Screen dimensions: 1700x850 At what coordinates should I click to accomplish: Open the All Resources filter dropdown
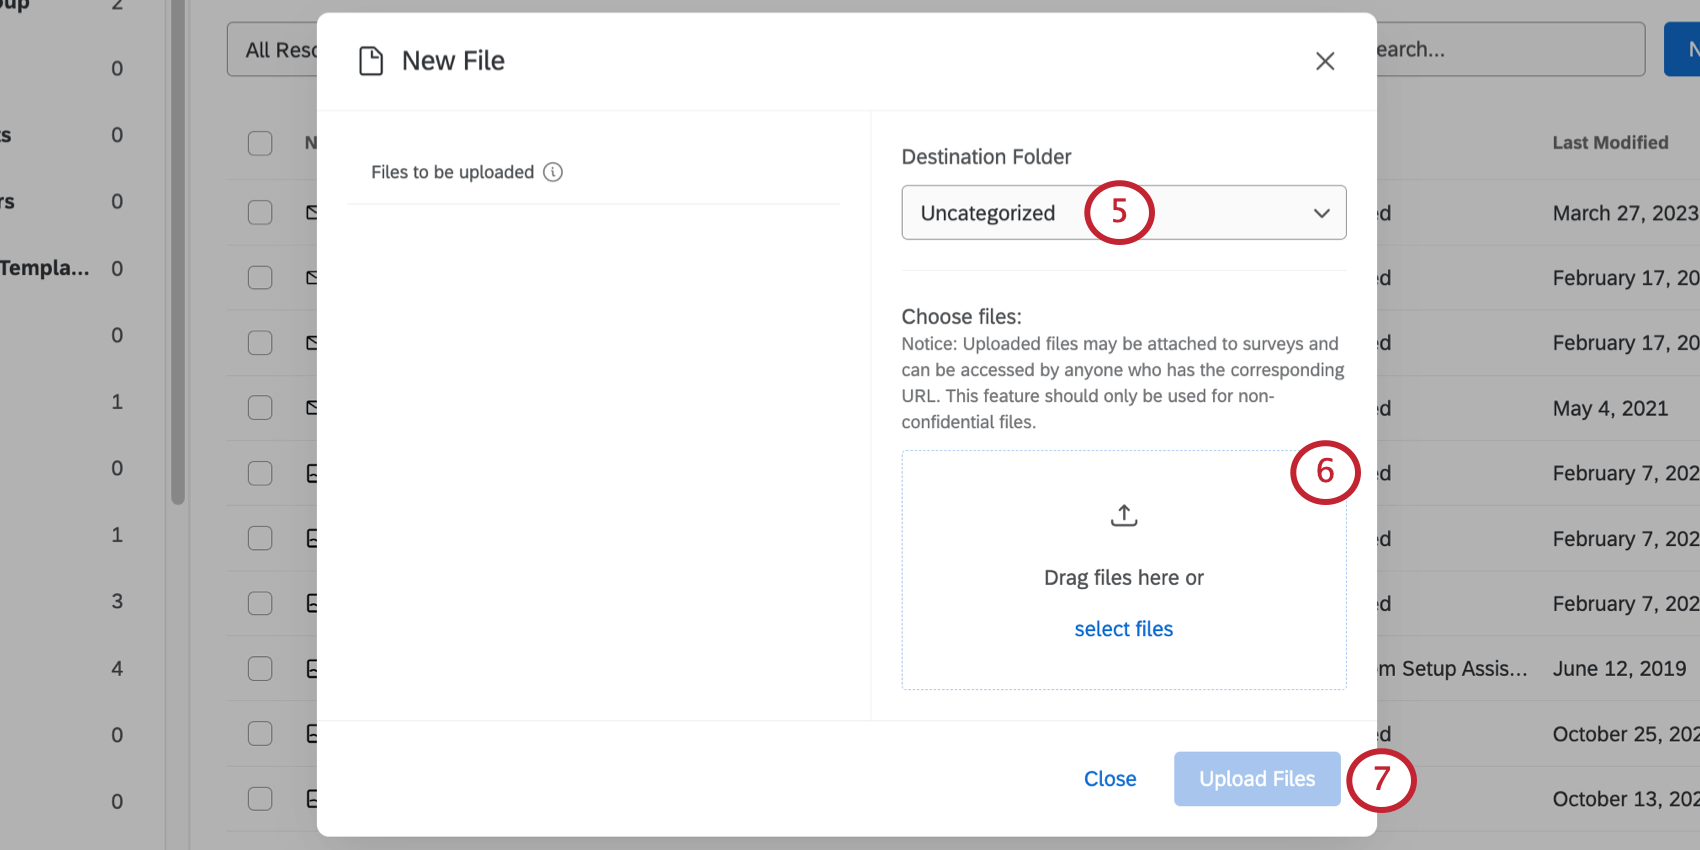tap(273, 49)
